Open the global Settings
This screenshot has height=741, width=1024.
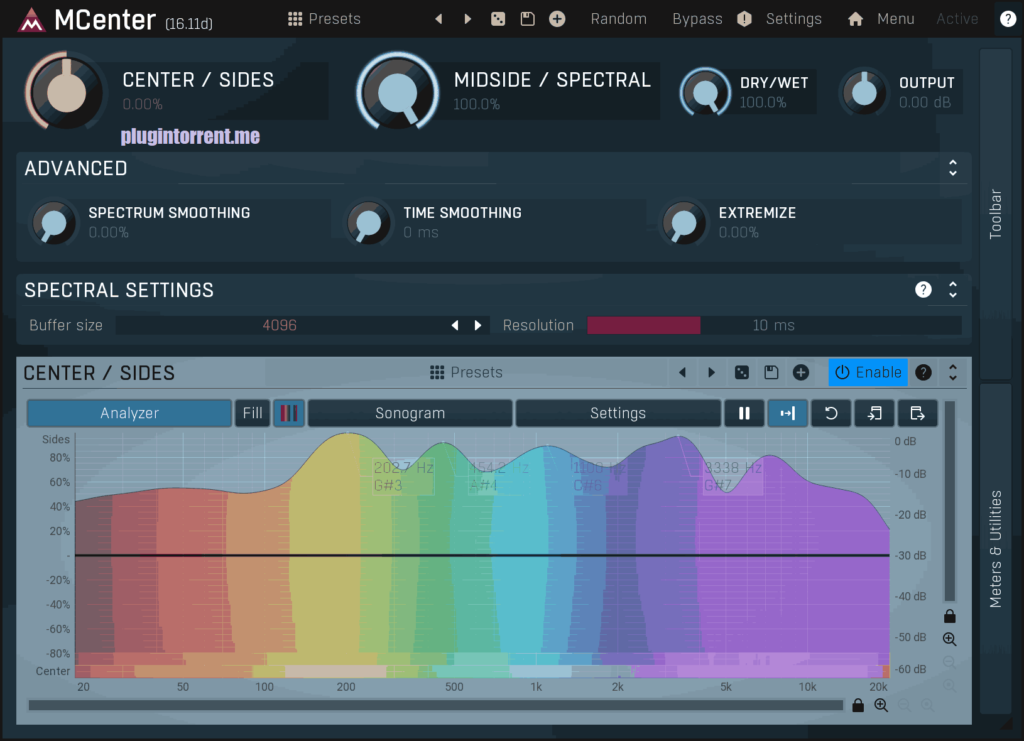(x=793, y=19)
